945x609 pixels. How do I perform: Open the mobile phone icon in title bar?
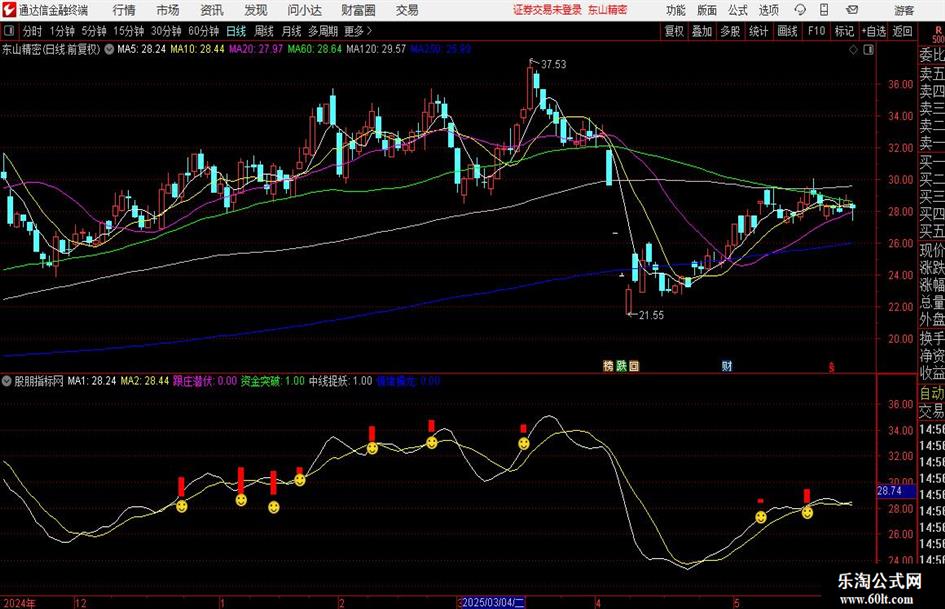pyautogui.click(x=824, y=10)
